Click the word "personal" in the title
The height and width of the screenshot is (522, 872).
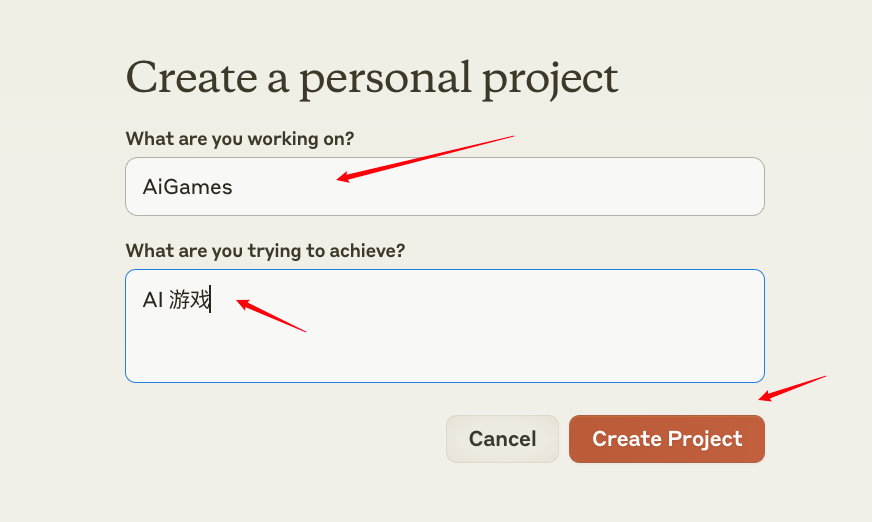(x=385, y=79)
